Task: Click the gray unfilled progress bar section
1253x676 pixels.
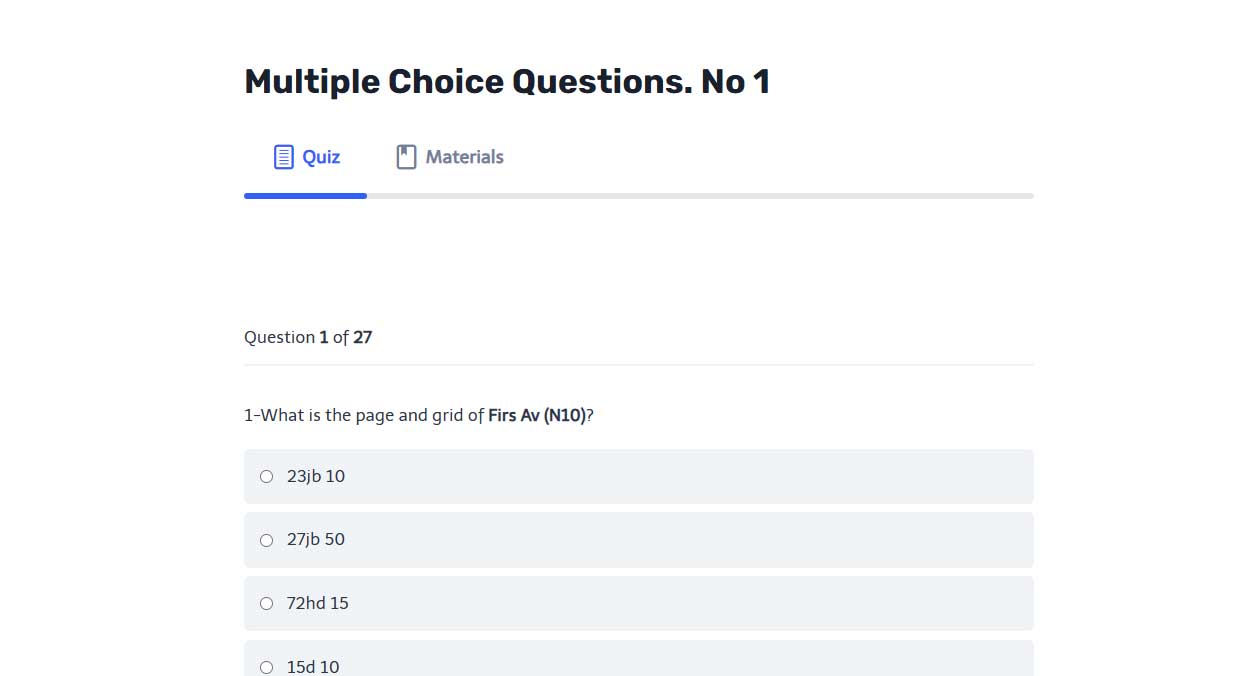Action: (700, 196)
